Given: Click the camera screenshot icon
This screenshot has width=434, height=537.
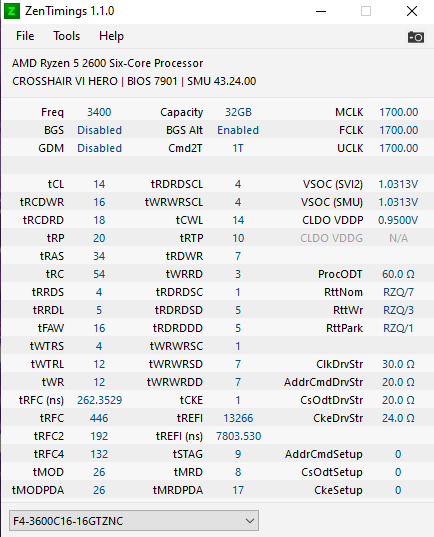Looking at the screenshot, I should [416, 37].
